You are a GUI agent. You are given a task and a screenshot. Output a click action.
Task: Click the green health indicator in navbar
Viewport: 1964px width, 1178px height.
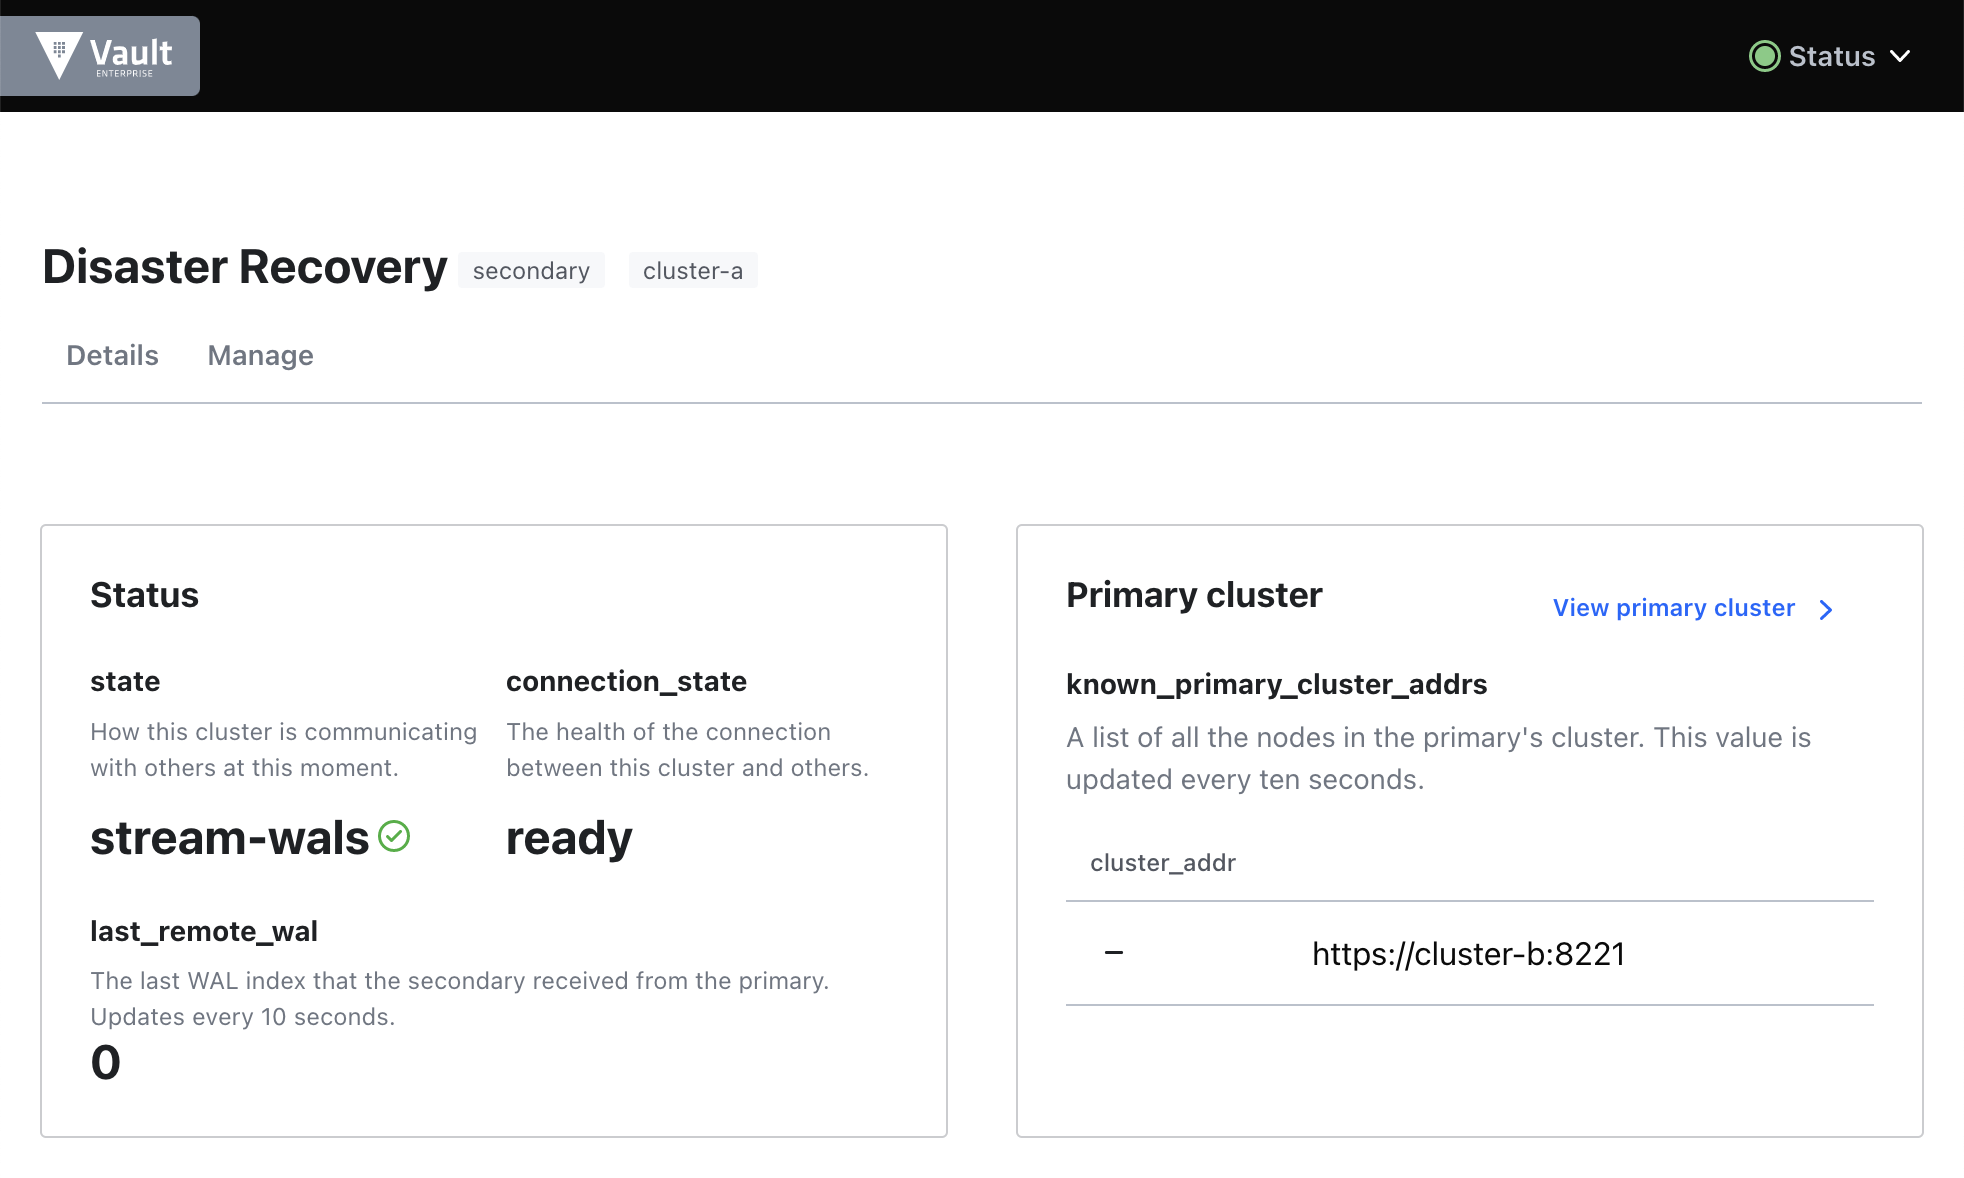1764,56
